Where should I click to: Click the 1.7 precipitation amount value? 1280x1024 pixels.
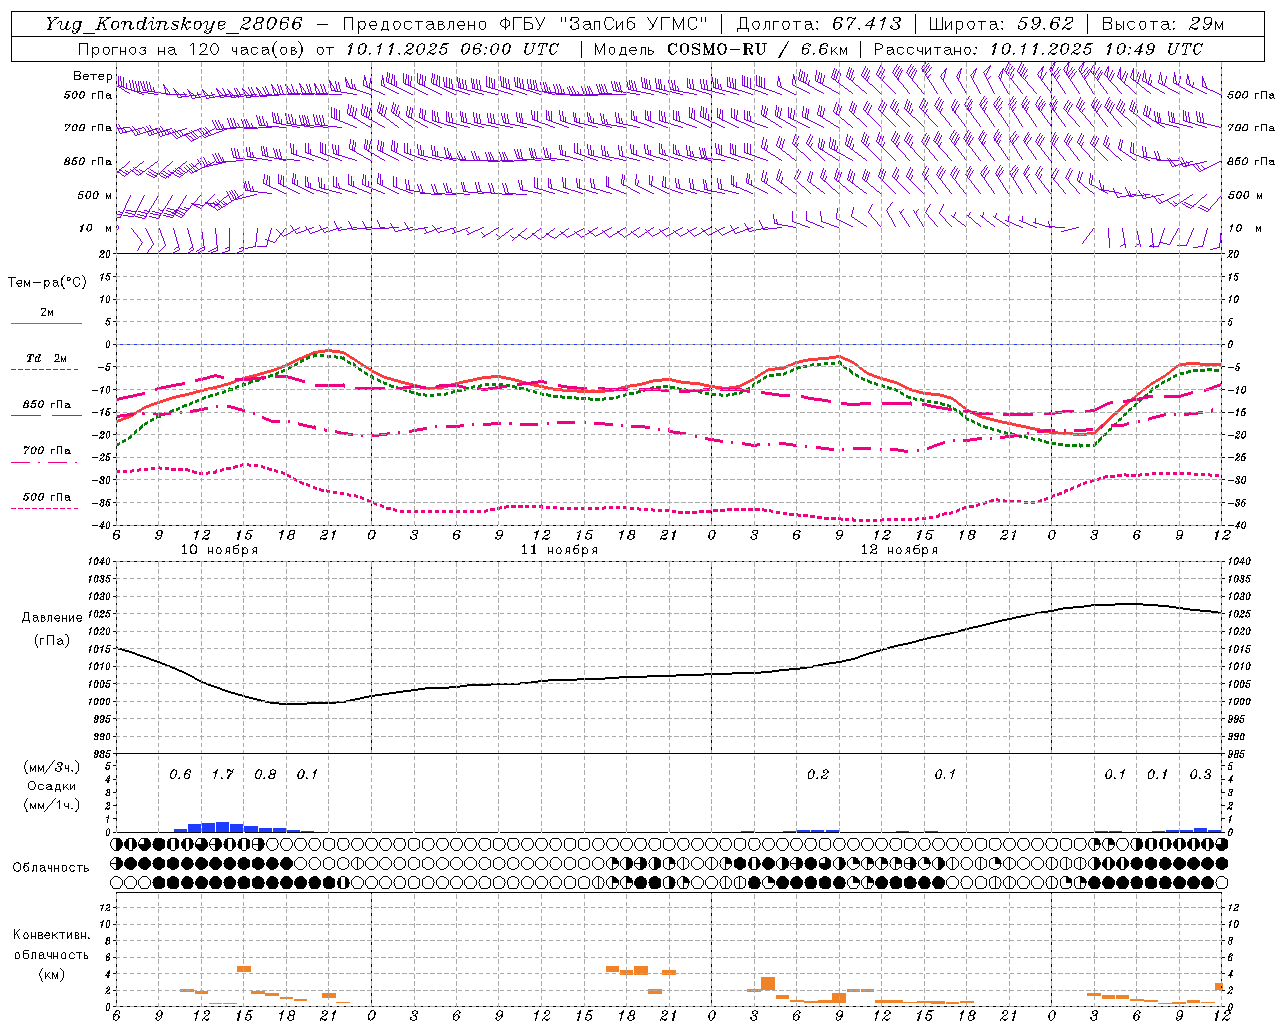(222, 774)
